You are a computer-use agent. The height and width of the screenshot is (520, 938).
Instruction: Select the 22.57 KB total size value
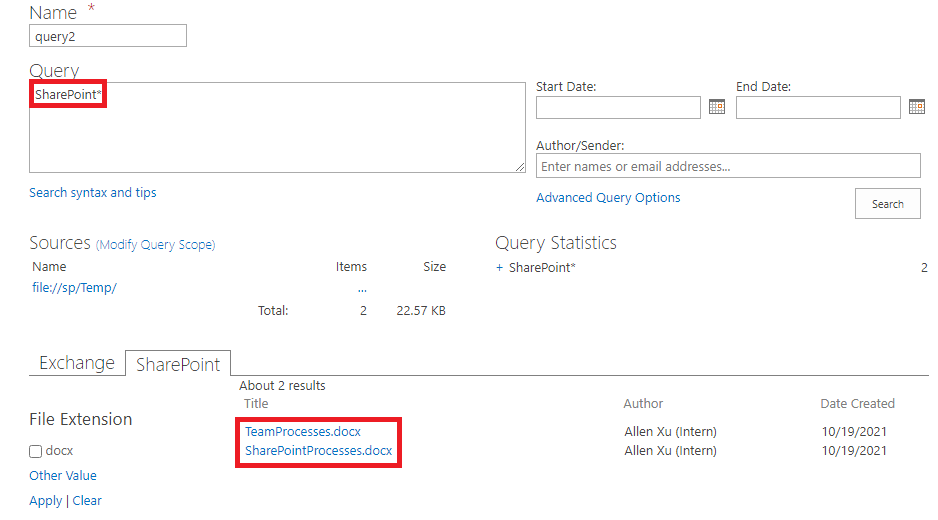click(x=421, y=311)
